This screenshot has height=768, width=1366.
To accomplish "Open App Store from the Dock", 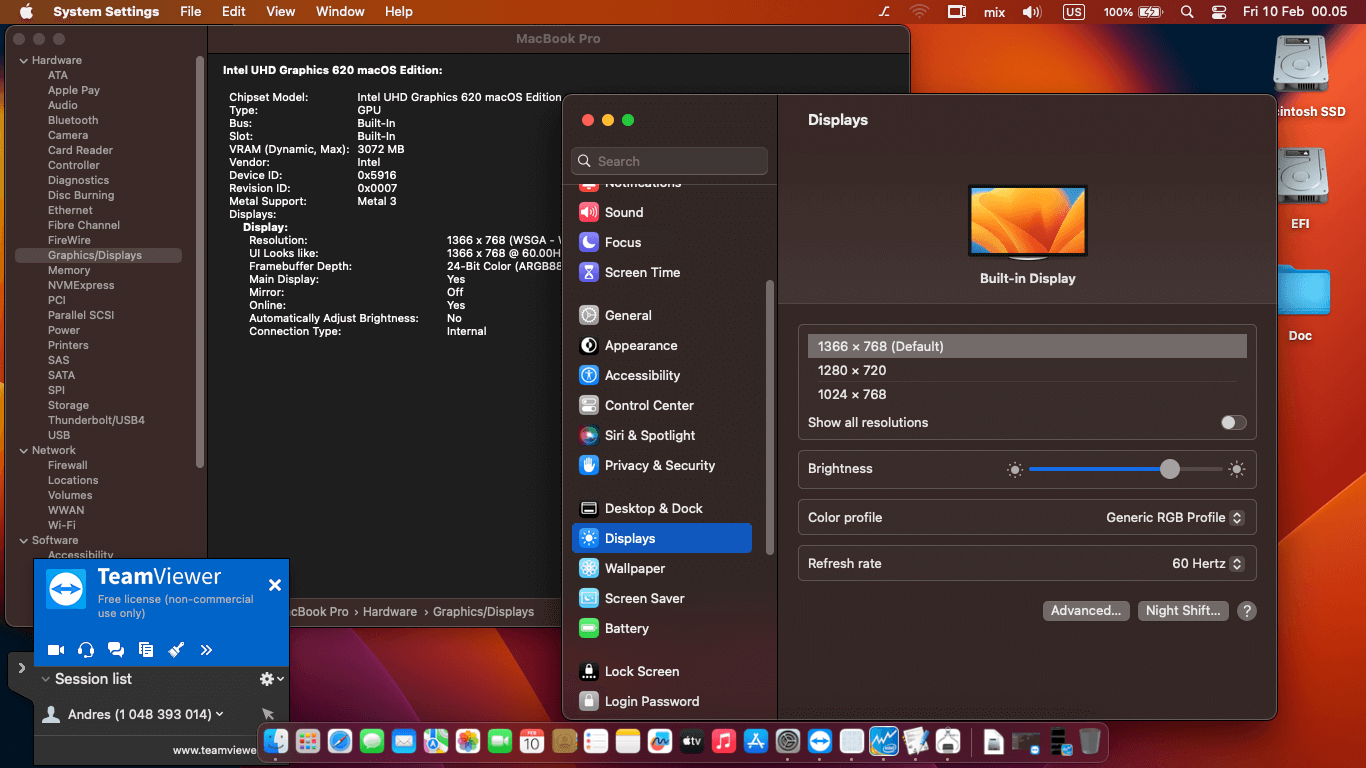I will pos(756,741).
